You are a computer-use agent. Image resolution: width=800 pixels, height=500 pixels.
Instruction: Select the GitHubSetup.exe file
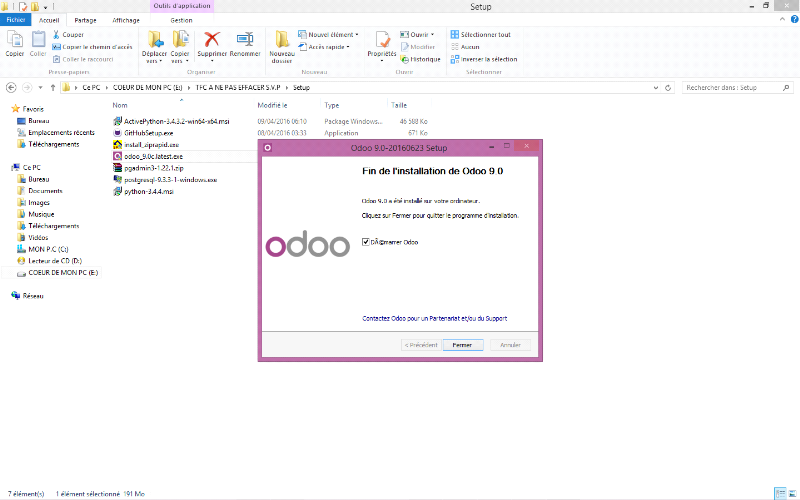click(148, 133)
